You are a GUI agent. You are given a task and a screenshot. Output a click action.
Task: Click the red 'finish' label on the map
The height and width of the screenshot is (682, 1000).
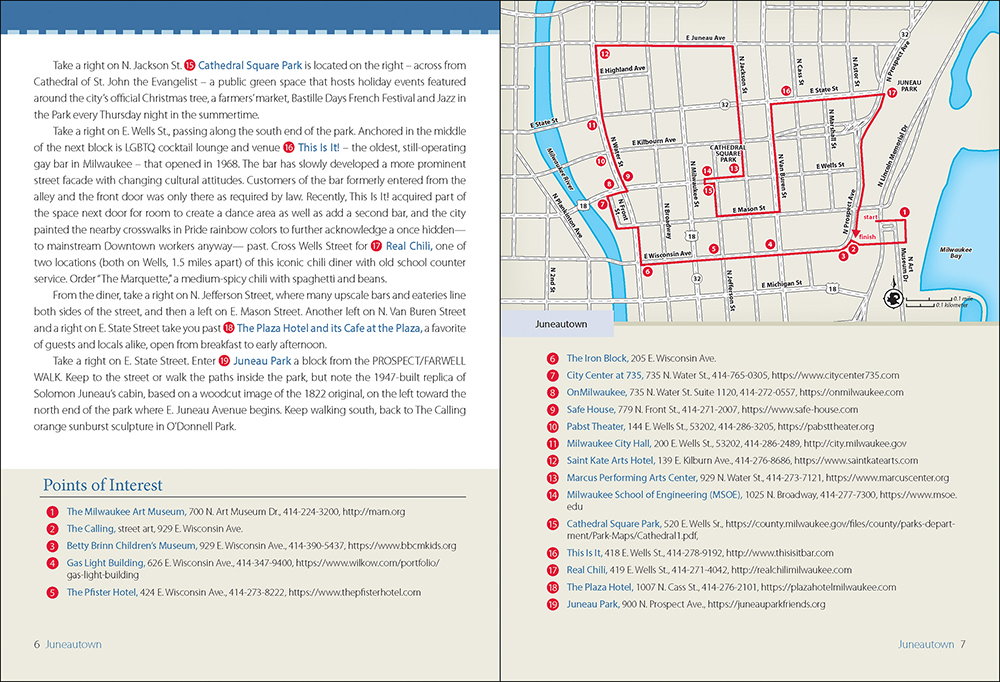point(867,237)
